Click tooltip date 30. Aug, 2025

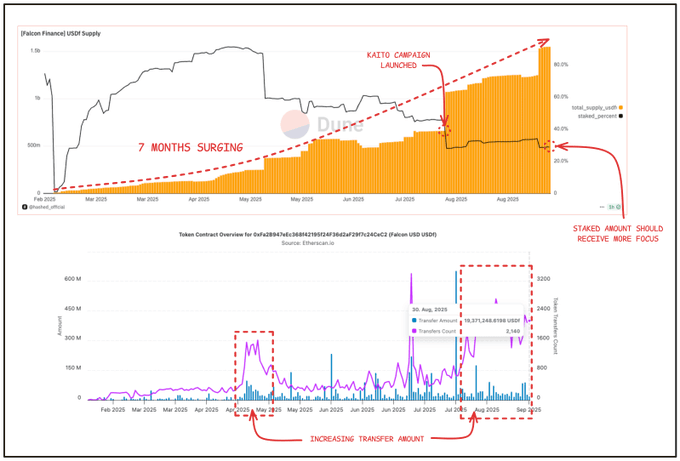(x=429, y=310)
